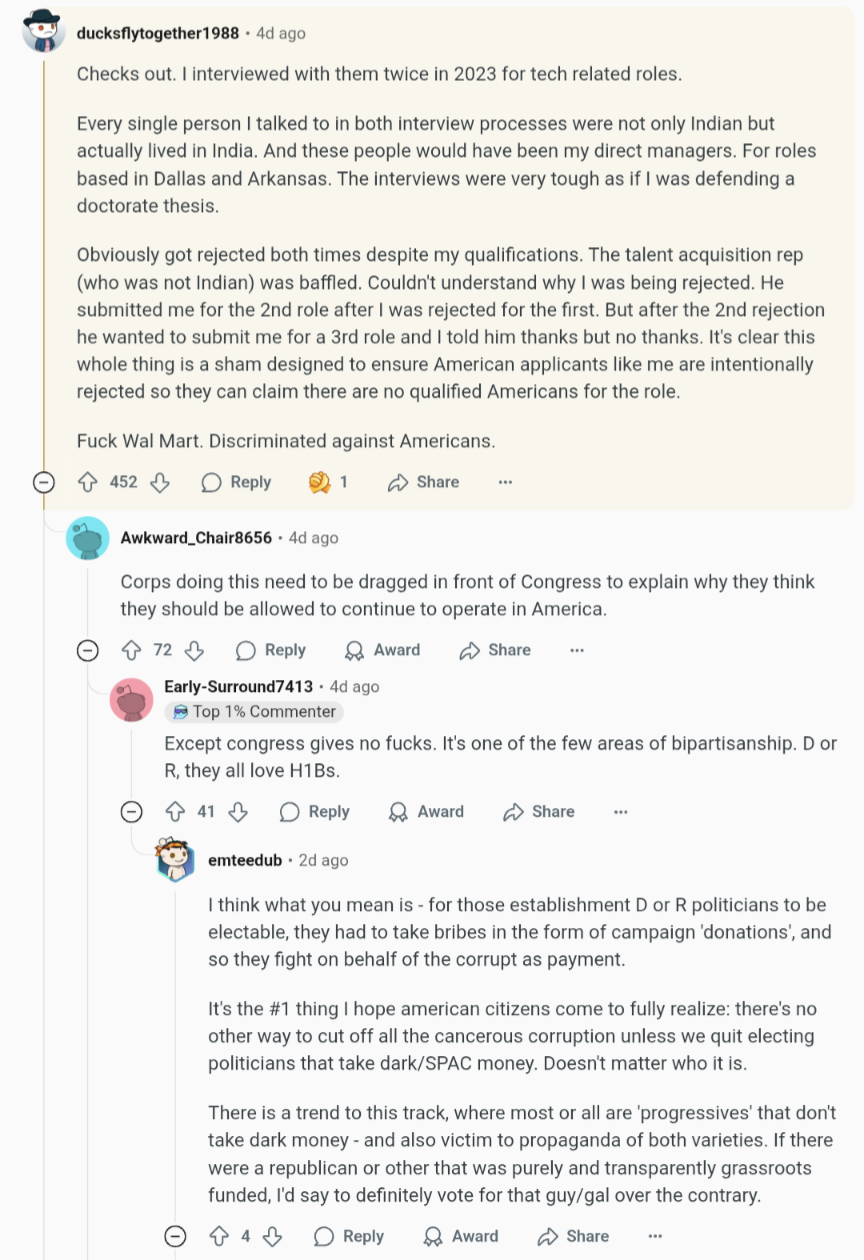This screenshot has height=1260, width=864.
Task: Downvote emteedub's comment with 4 votes
Action: (272, 1236)
